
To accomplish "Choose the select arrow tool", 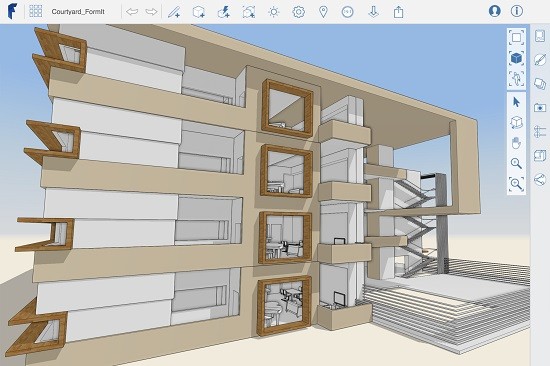I will 516,102.
